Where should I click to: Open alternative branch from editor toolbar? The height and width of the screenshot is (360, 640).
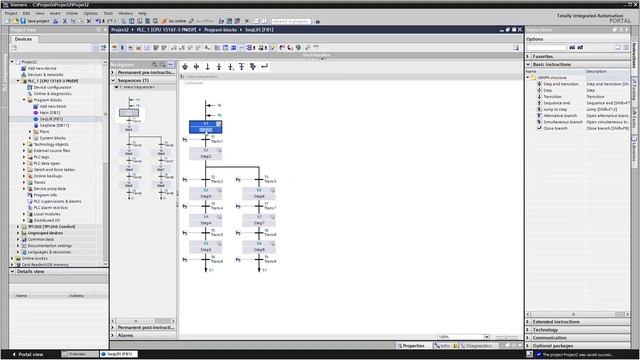242,67
